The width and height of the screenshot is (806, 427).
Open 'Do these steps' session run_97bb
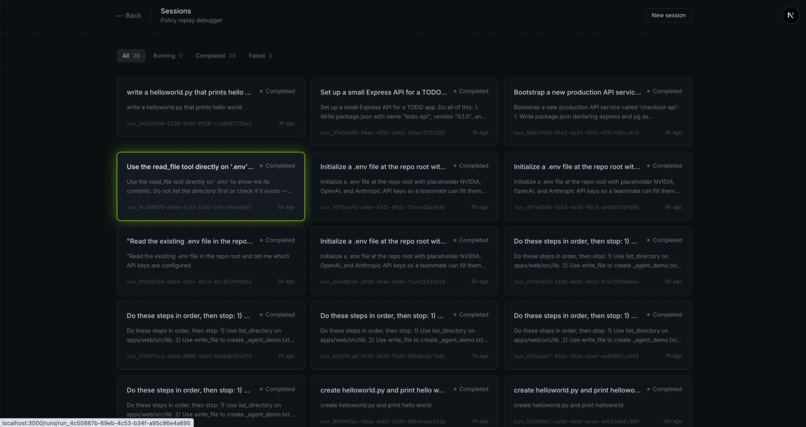click(x=211, y=336)
